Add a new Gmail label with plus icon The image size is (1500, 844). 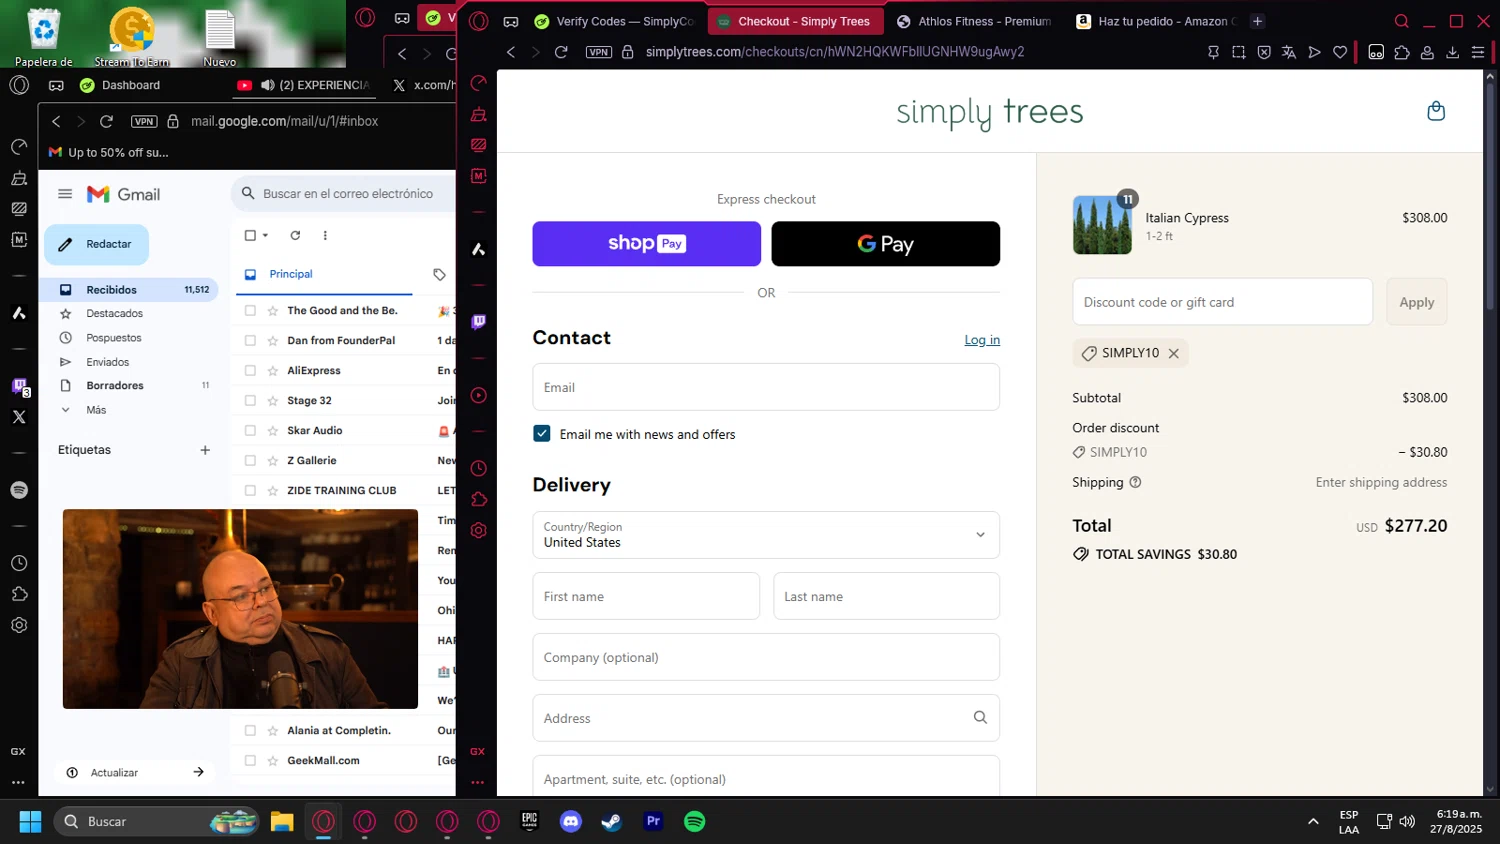[205, 450]
